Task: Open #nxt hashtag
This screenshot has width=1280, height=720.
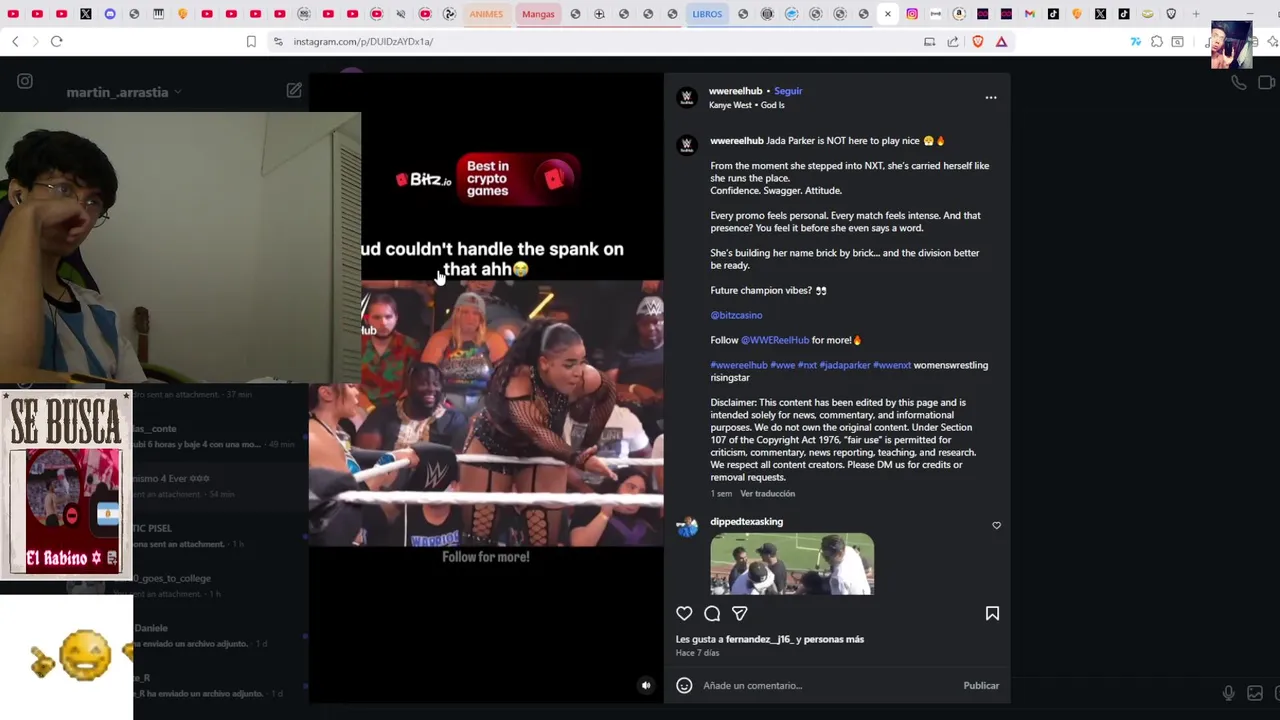Action: tap(807, 365)
